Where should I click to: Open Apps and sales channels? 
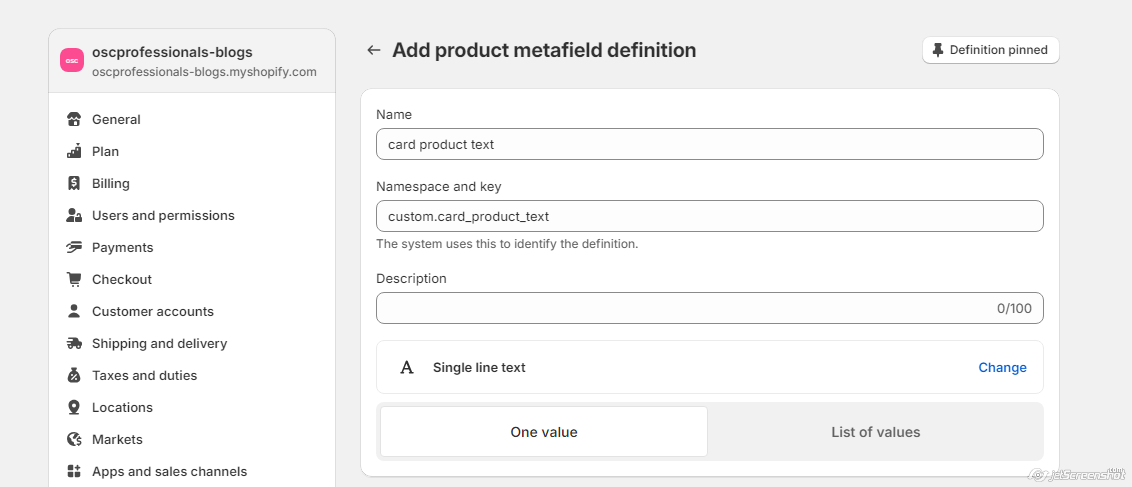(x=169, y=471)
